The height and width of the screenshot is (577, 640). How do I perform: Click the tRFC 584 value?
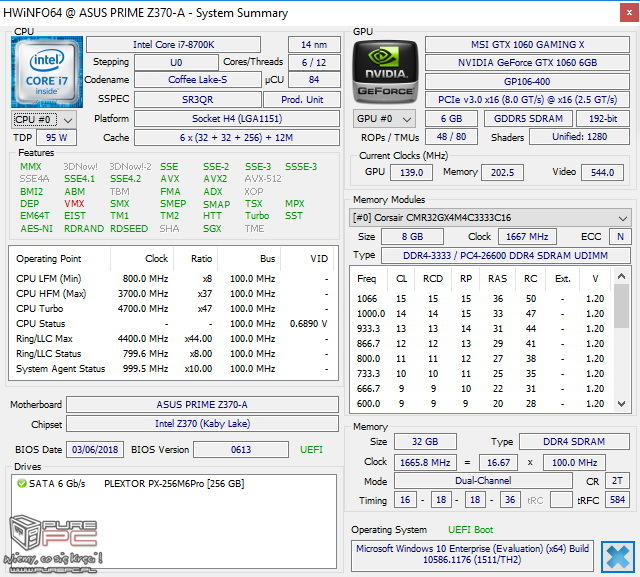tap(617, 499)
